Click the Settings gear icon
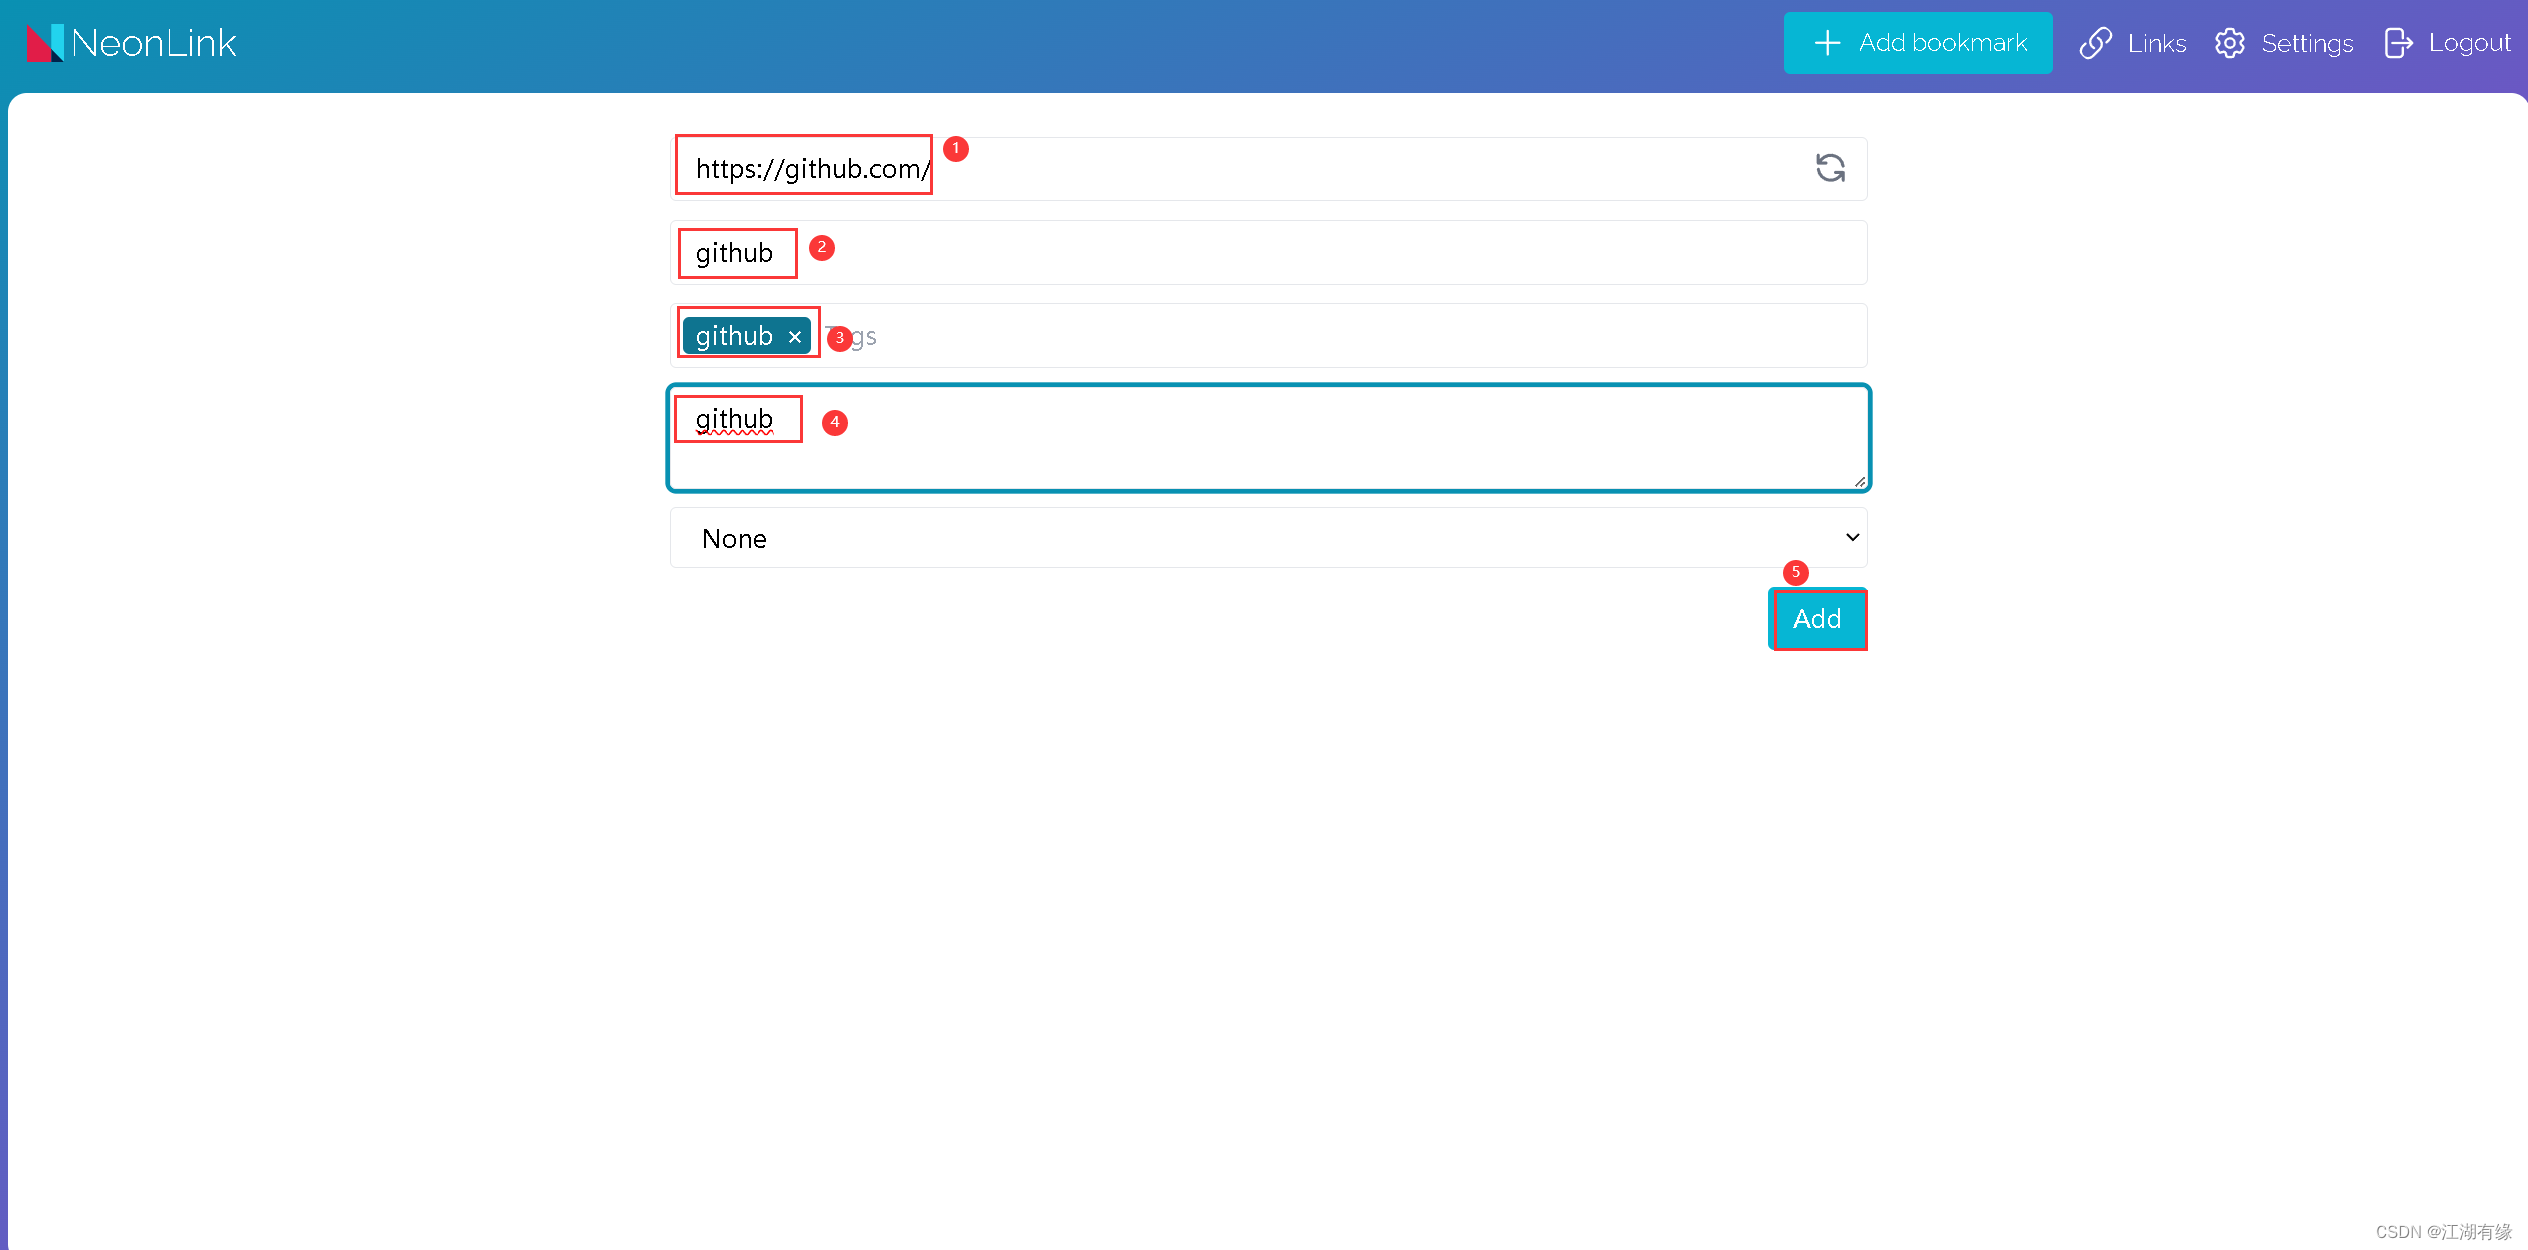Screen dimensions: 2528x1250 coord(2229,43)
